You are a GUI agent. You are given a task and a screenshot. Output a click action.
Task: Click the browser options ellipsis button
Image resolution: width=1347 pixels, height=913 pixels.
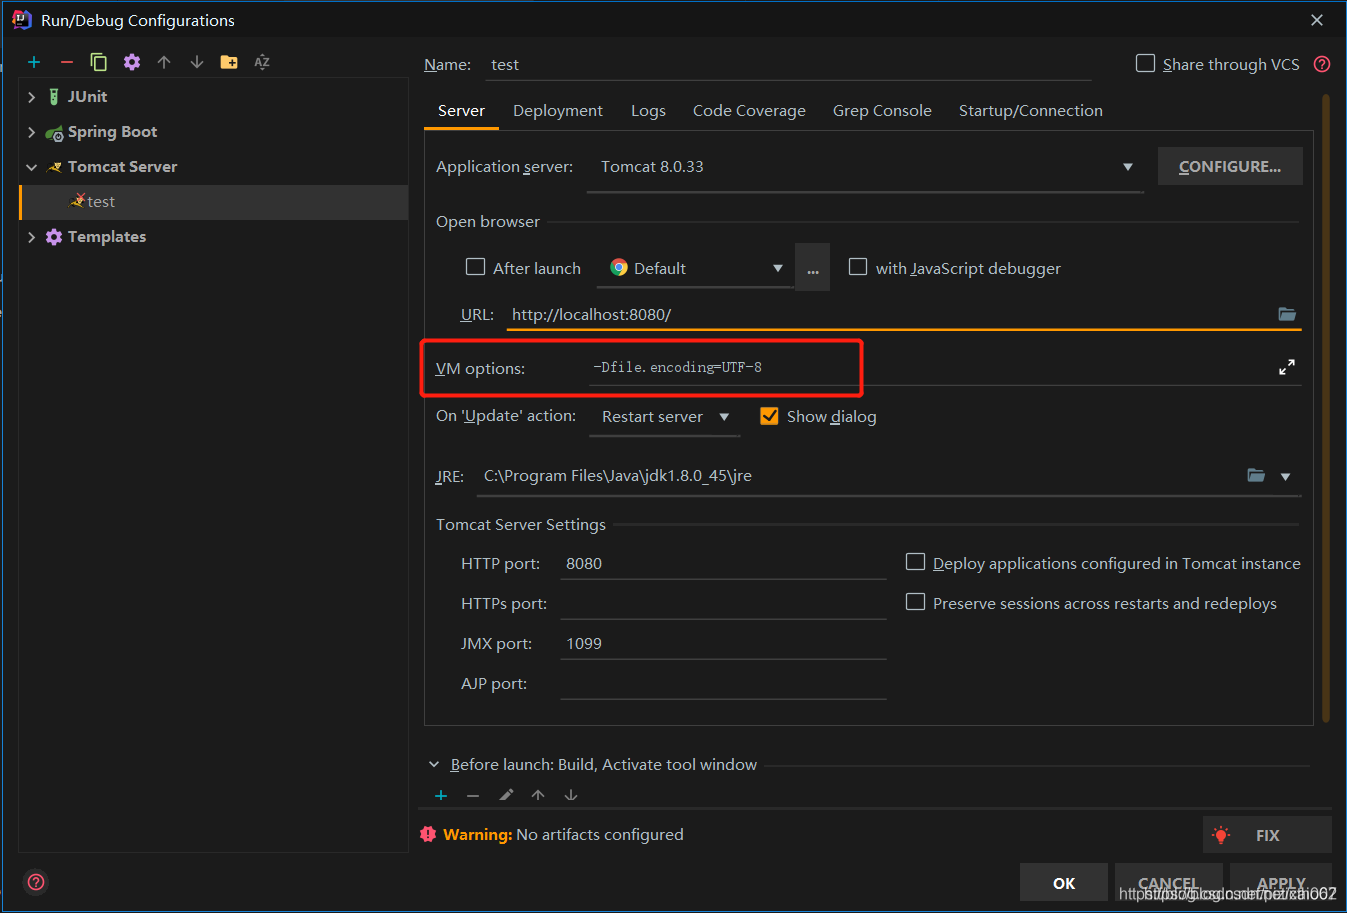[813, 267]
